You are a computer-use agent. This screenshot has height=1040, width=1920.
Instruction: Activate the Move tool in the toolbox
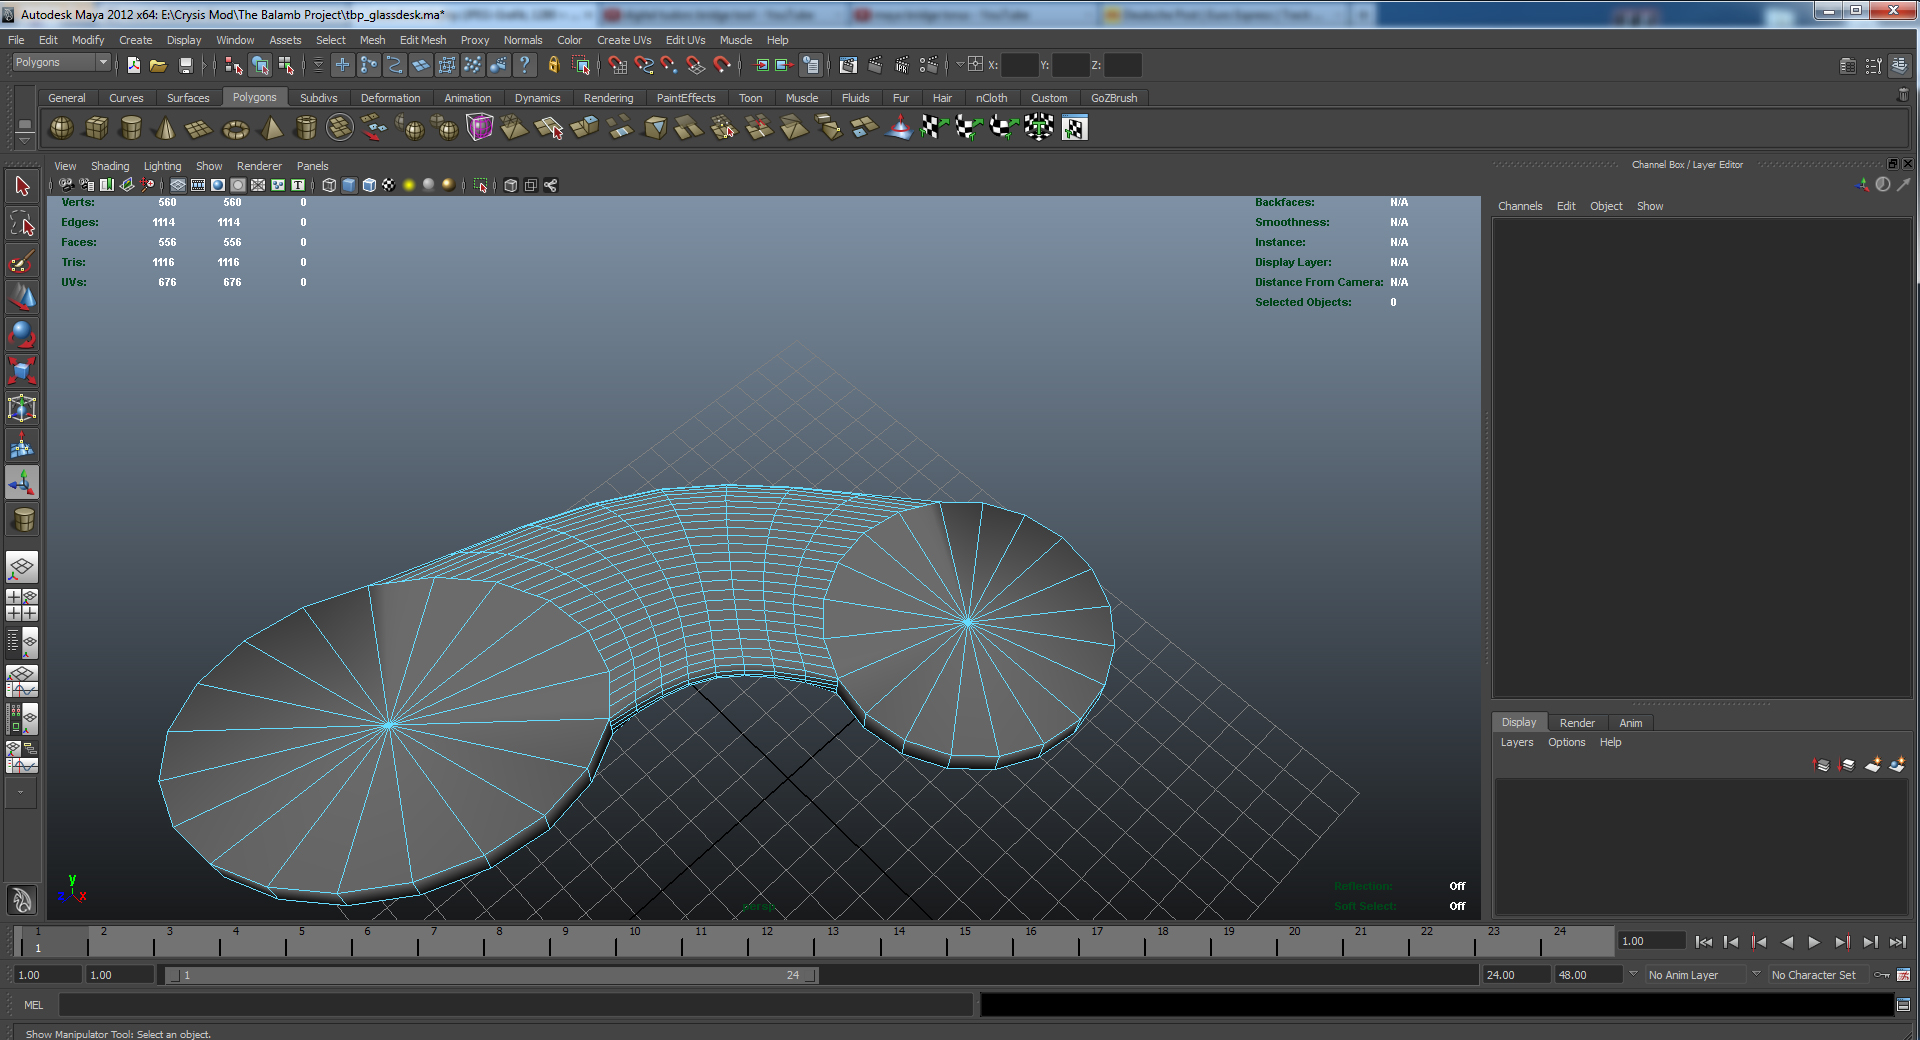[22, 297]
